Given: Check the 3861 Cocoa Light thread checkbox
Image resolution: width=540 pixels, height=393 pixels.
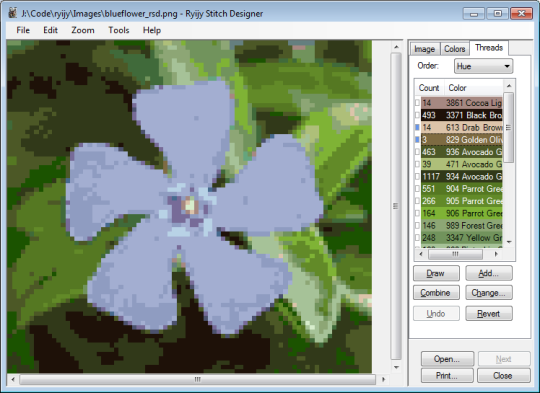Looking at the screenshot, I should coord(417,103).
